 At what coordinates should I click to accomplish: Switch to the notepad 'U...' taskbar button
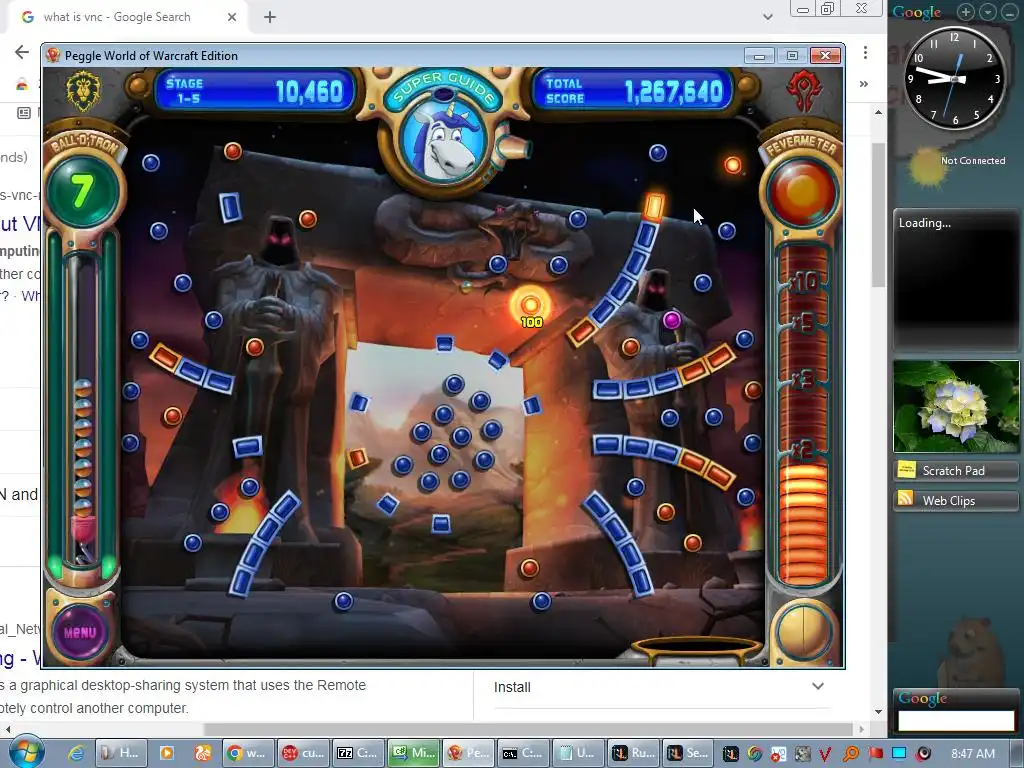tap(578, 753)
